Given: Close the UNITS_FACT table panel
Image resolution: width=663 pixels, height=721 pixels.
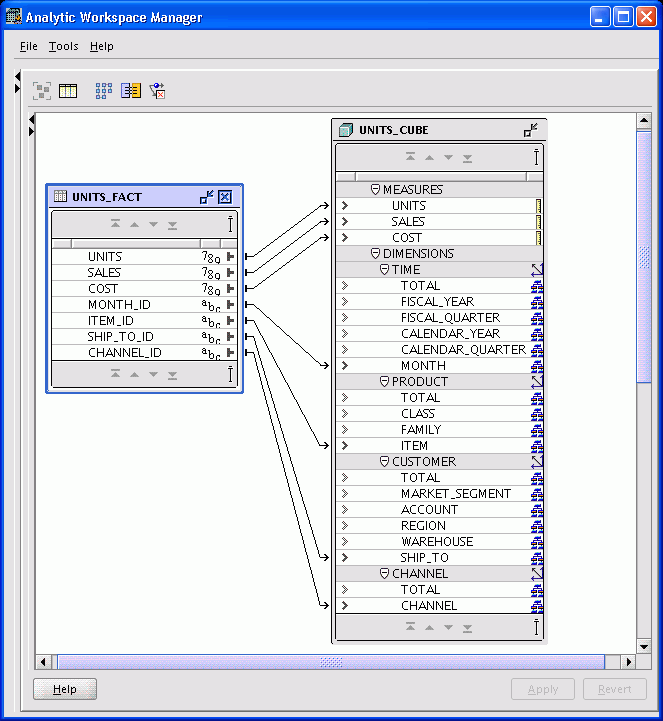Looking at the screenshot, I should [x=225, y=197].
